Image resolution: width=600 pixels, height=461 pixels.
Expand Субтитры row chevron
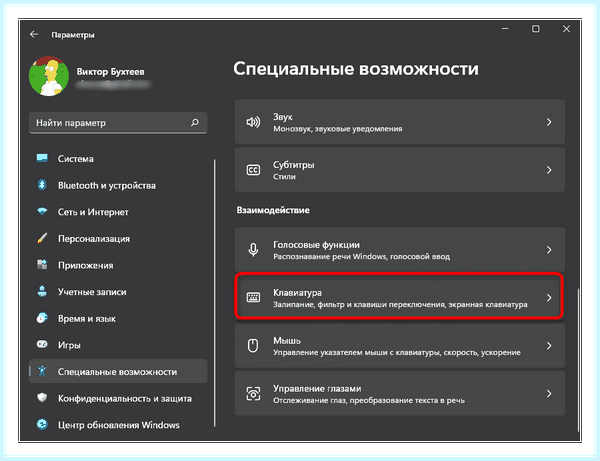(549, 170)
